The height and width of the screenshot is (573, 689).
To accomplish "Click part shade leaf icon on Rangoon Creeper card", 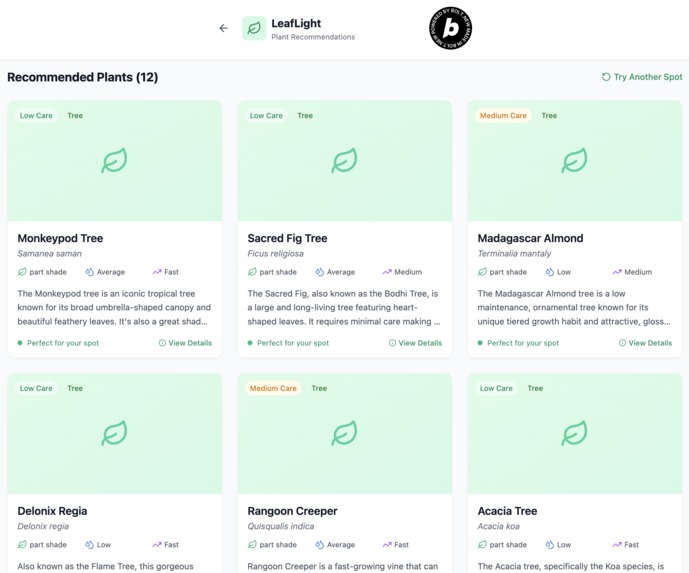I will pyautogui.click(x=252, y=545).
